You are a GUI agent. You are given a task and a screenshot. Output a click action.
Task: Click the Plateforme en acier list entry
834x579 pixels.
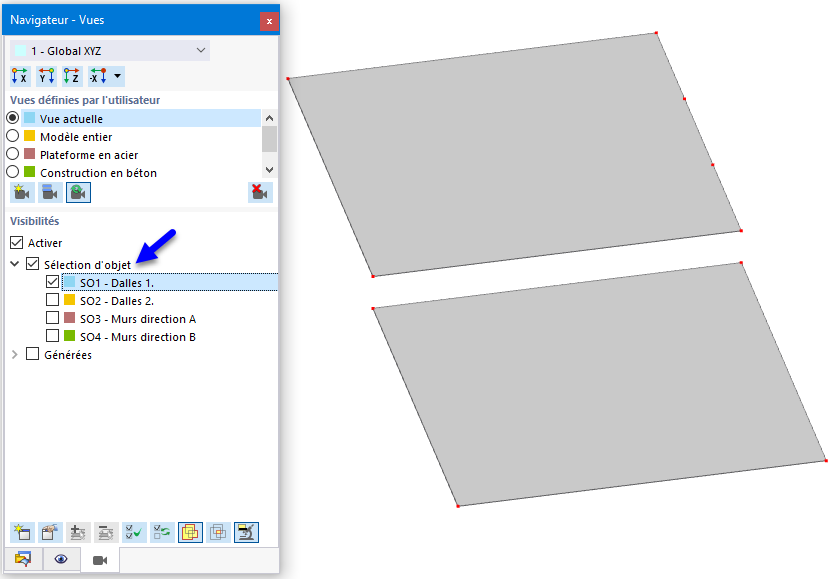coord(89,155)
